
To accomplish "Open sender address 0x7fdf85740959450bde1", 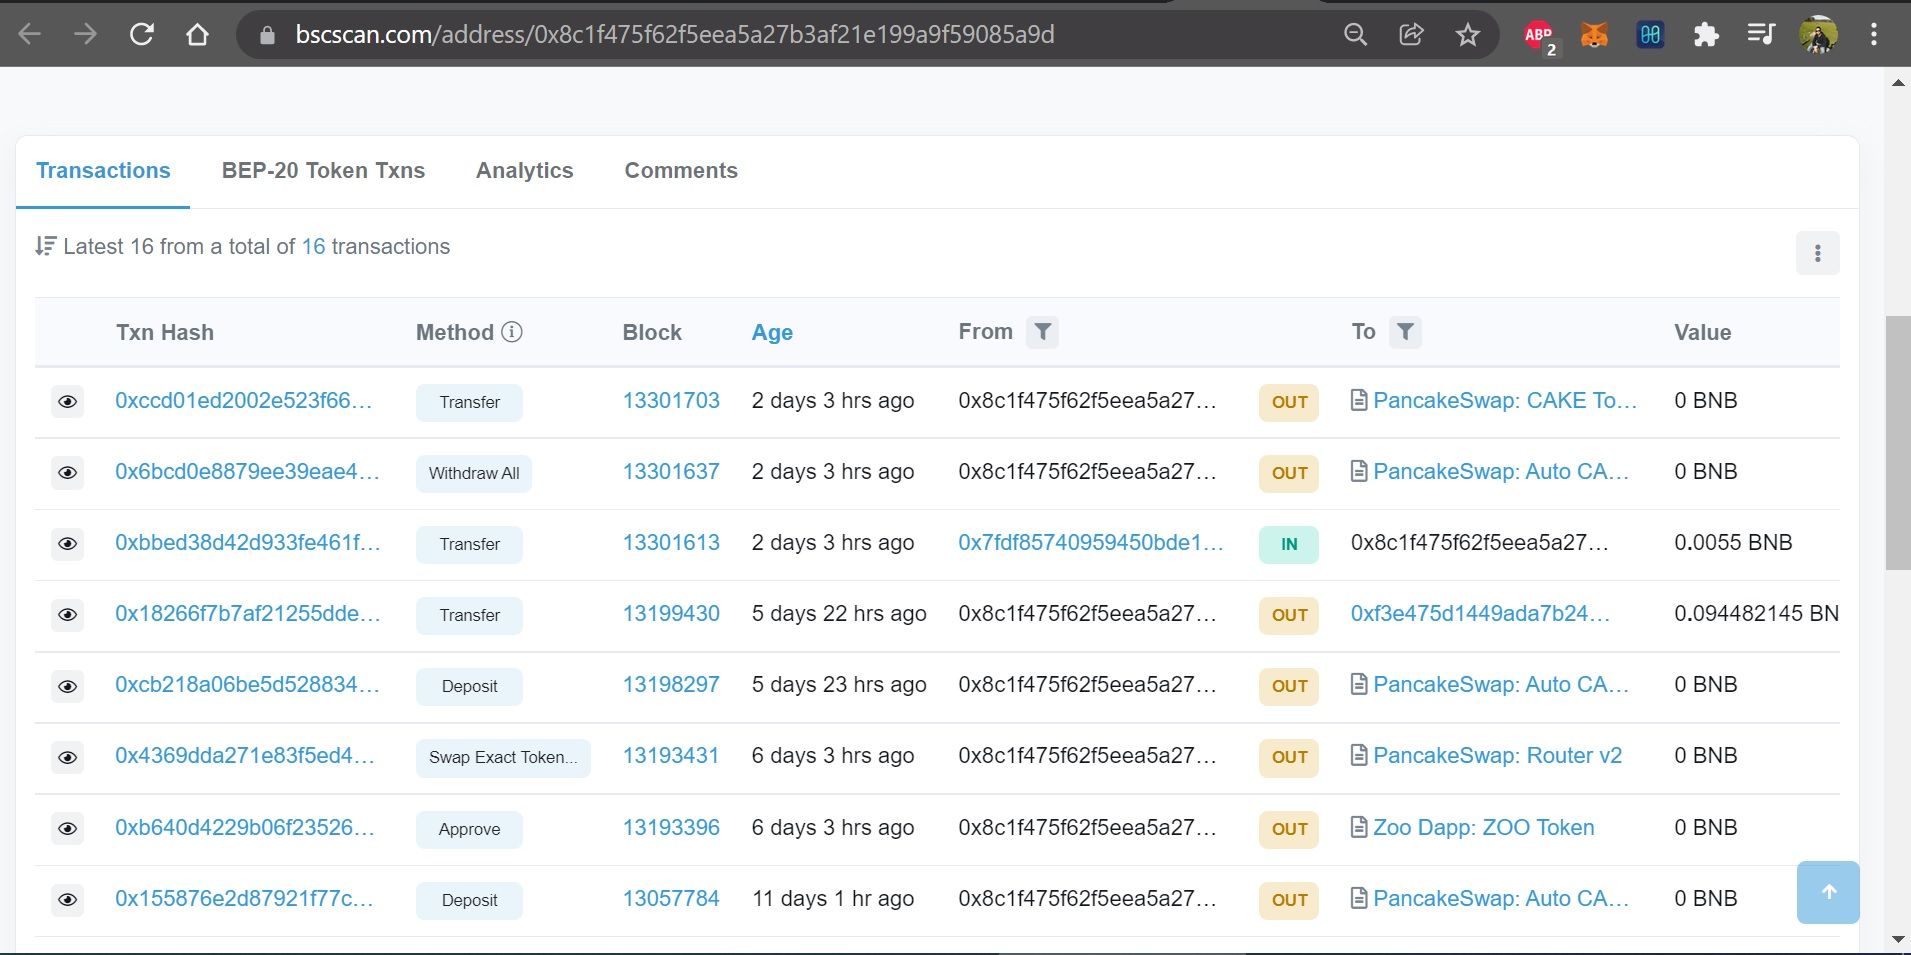I will 1091,543.
